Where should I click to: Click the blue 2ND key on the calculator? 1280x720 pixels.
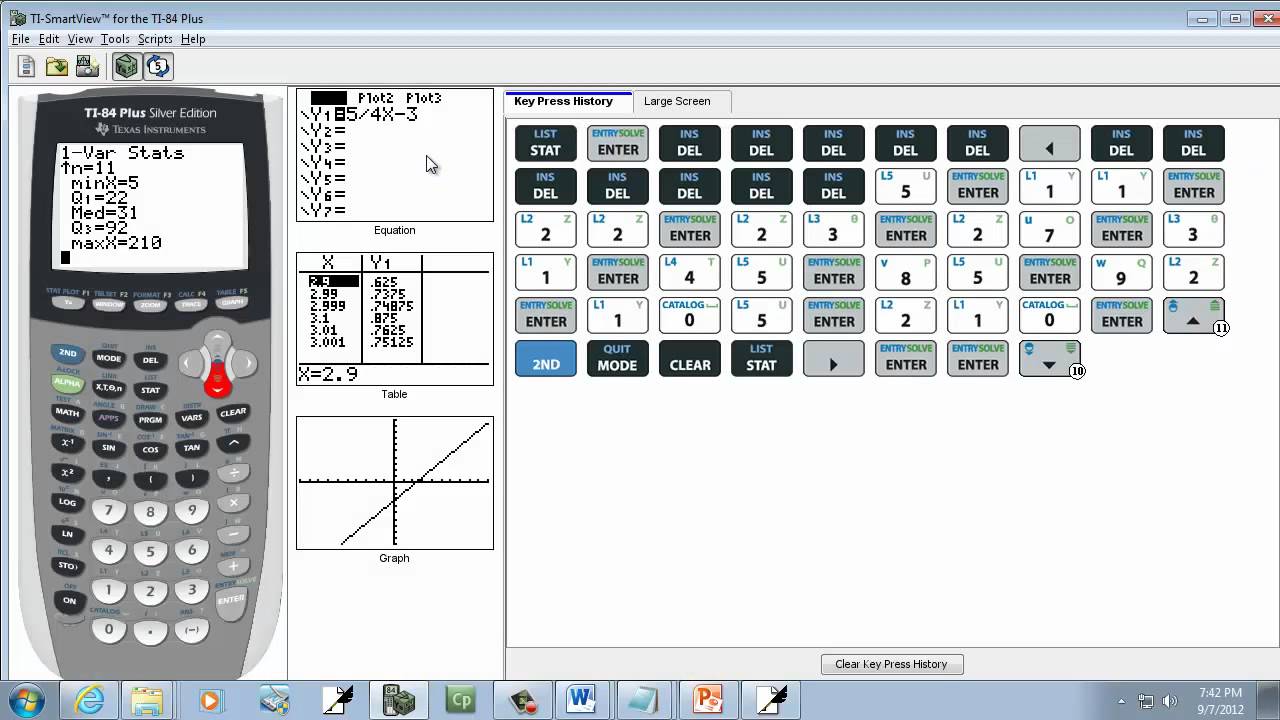click(67, 353)
